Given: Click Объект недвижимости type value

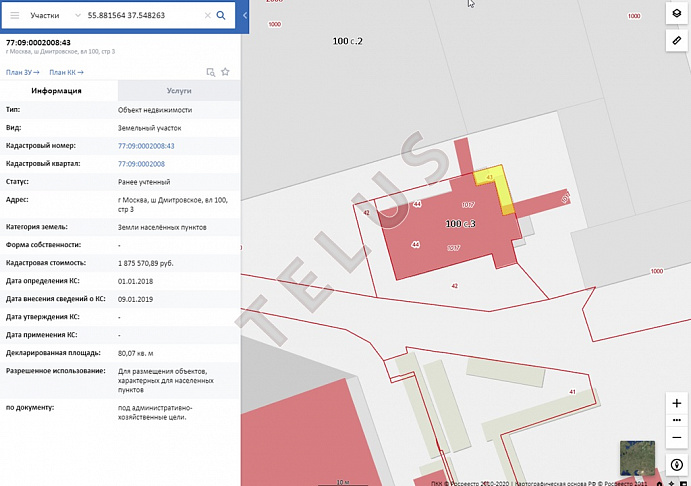Looking at the screenshot, I should coord(155,110).
